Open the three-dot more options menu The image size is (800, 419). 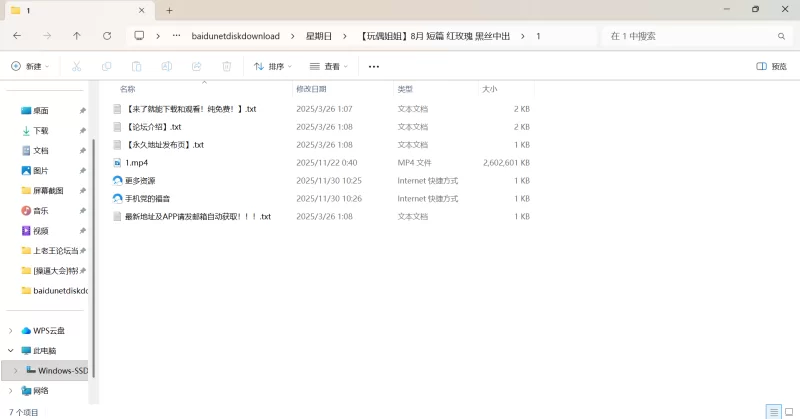[374, 66]
